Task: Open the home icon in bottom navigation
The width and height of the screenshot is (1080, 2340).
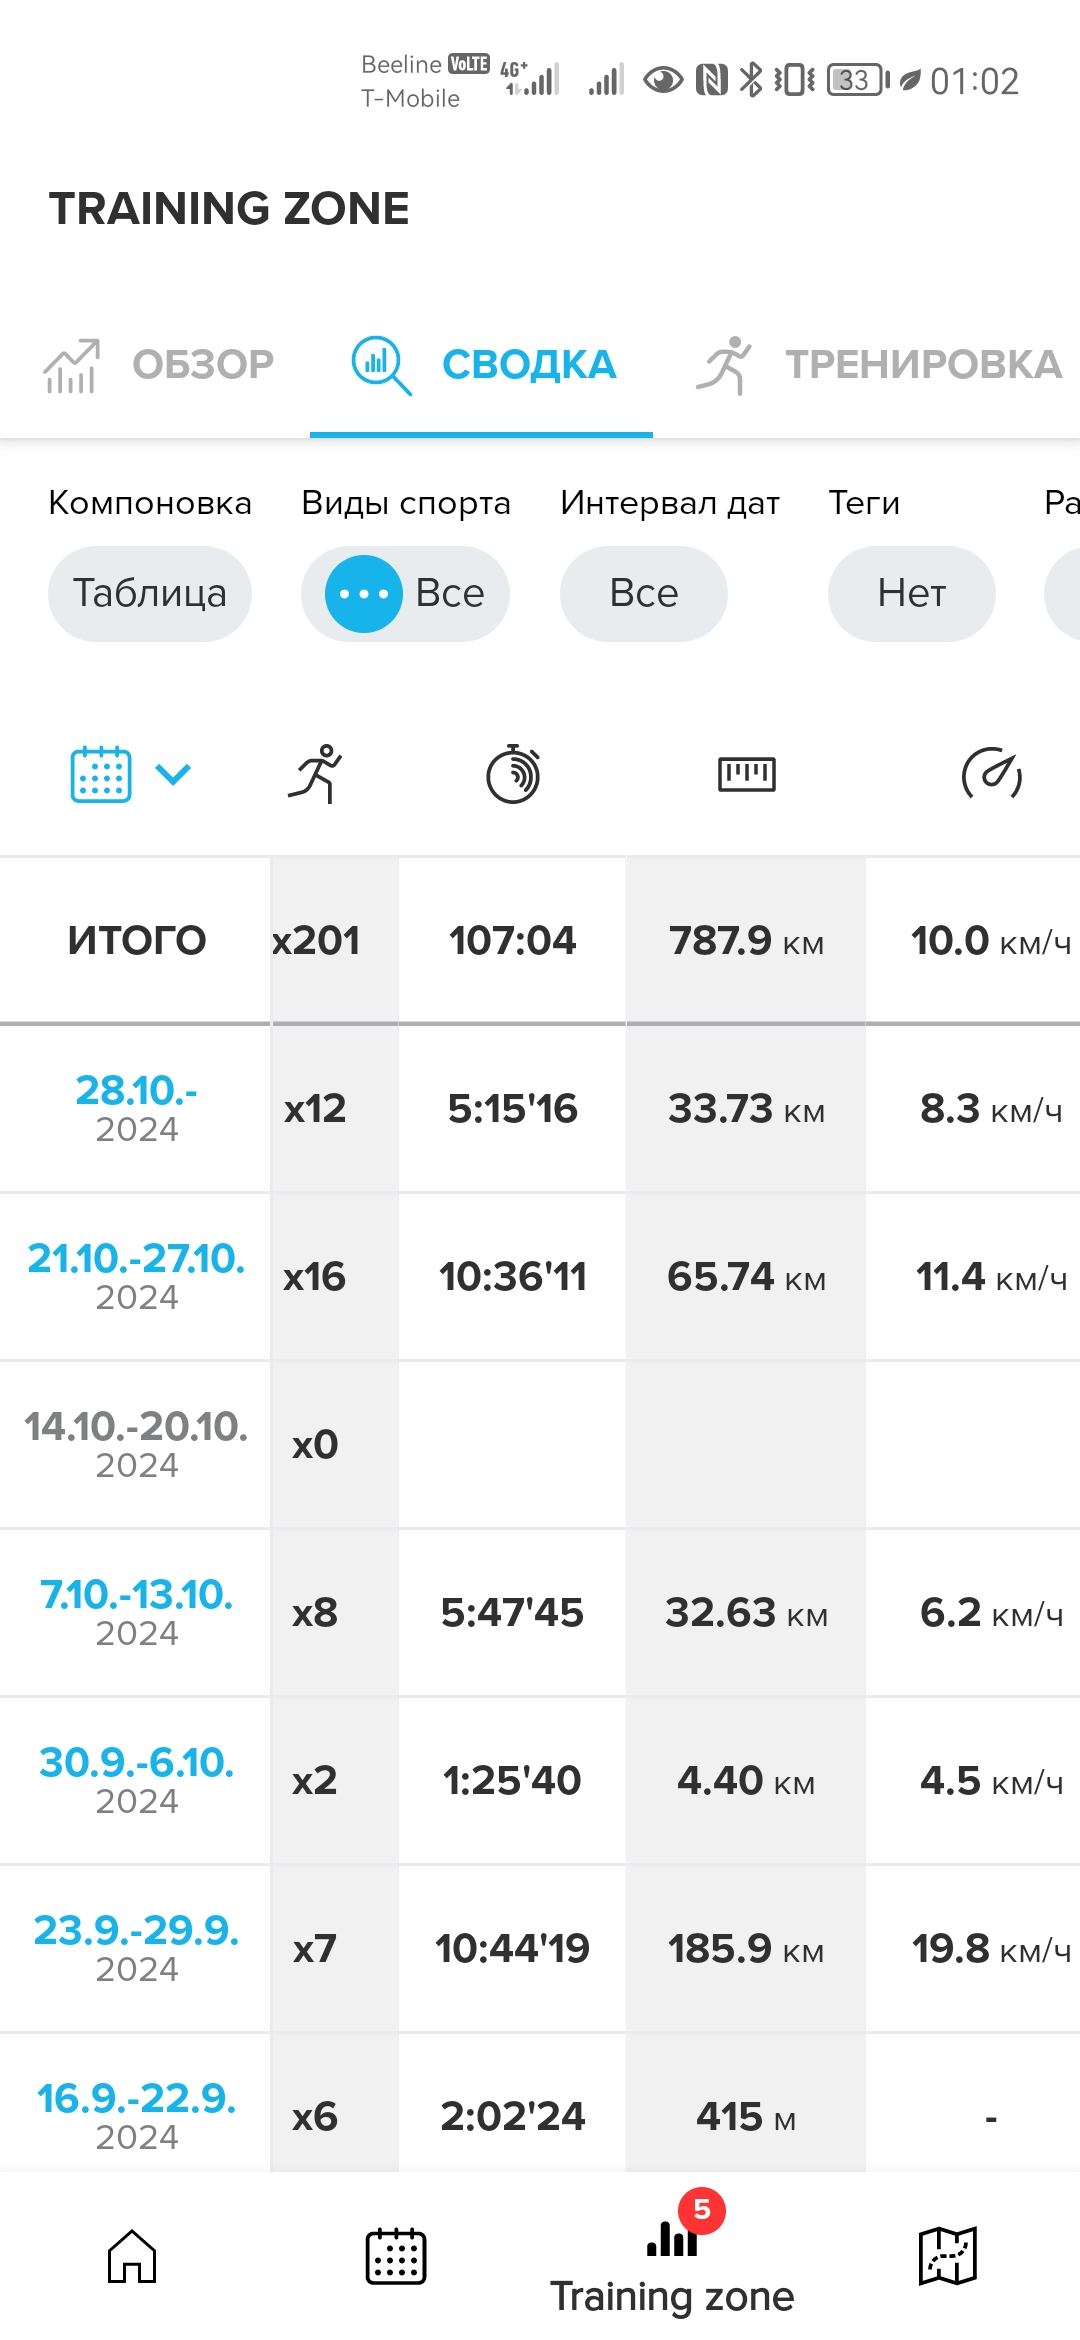Action: click(x=132, y=2256)
